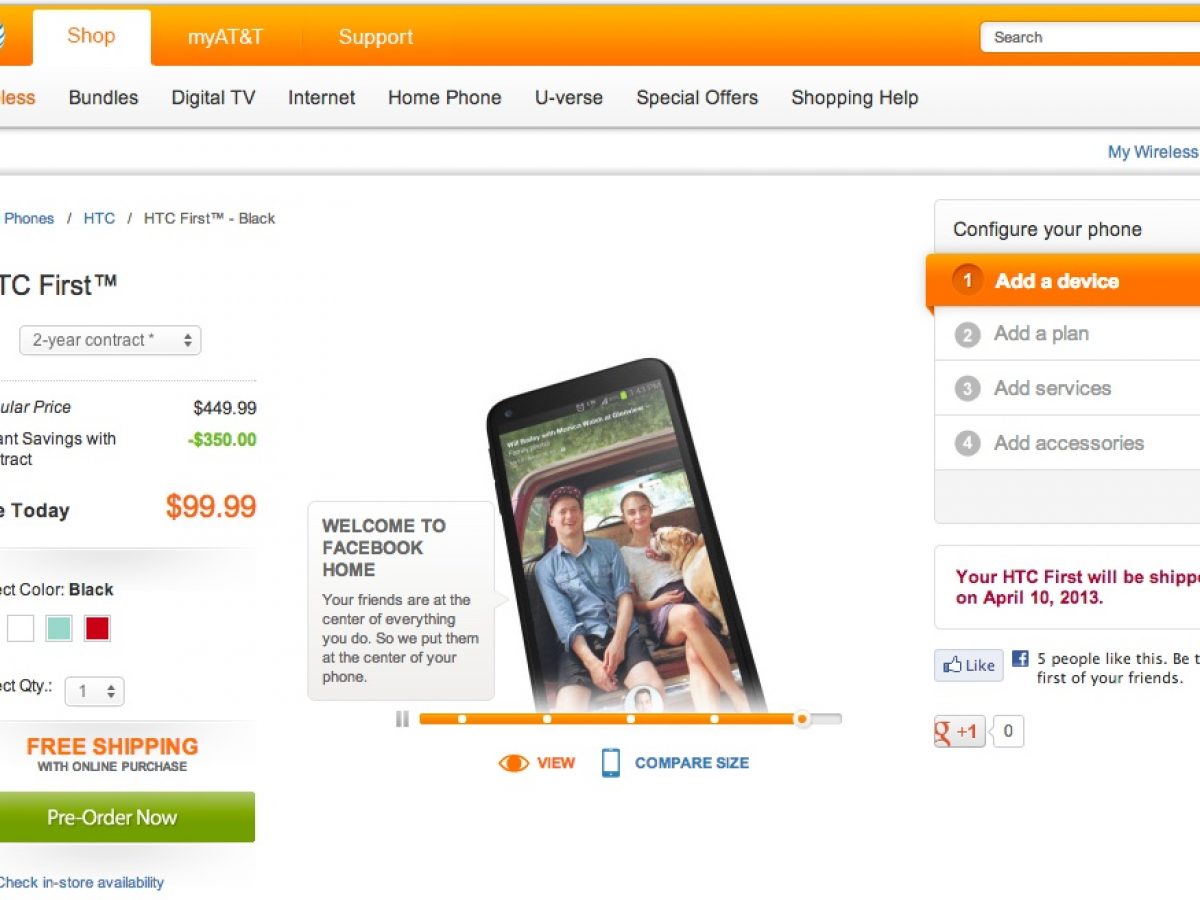The width and height of the screenshot is (1200, 900).
Task: Open the Support tab
Action: coord(375,38)
